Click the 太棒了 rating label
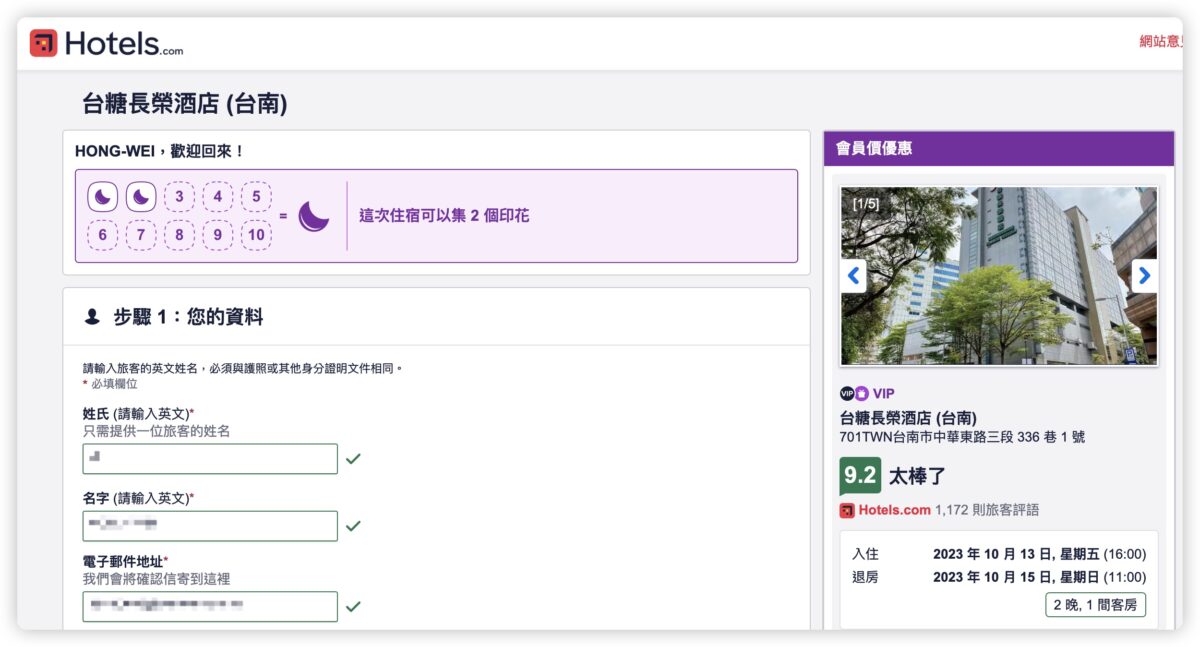This screenshot has width=1200, height=647. point(917,476)
